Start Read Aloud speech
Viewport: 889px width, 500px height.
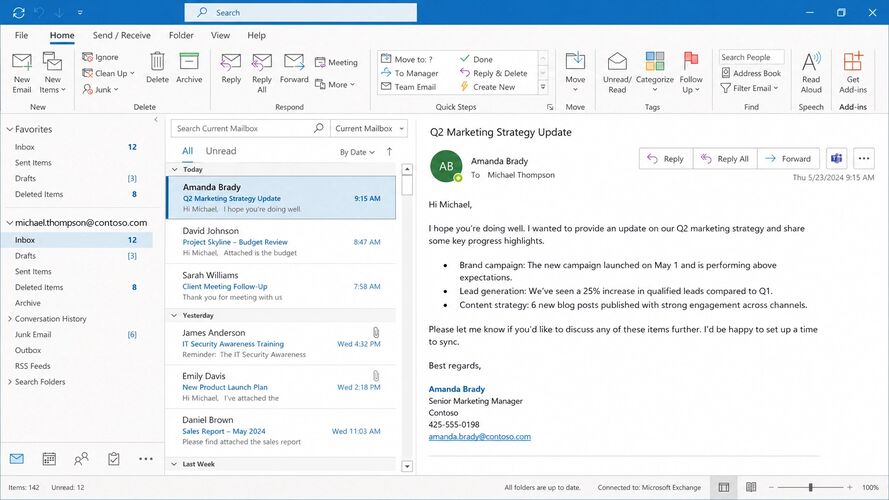[x=811, y=73]
